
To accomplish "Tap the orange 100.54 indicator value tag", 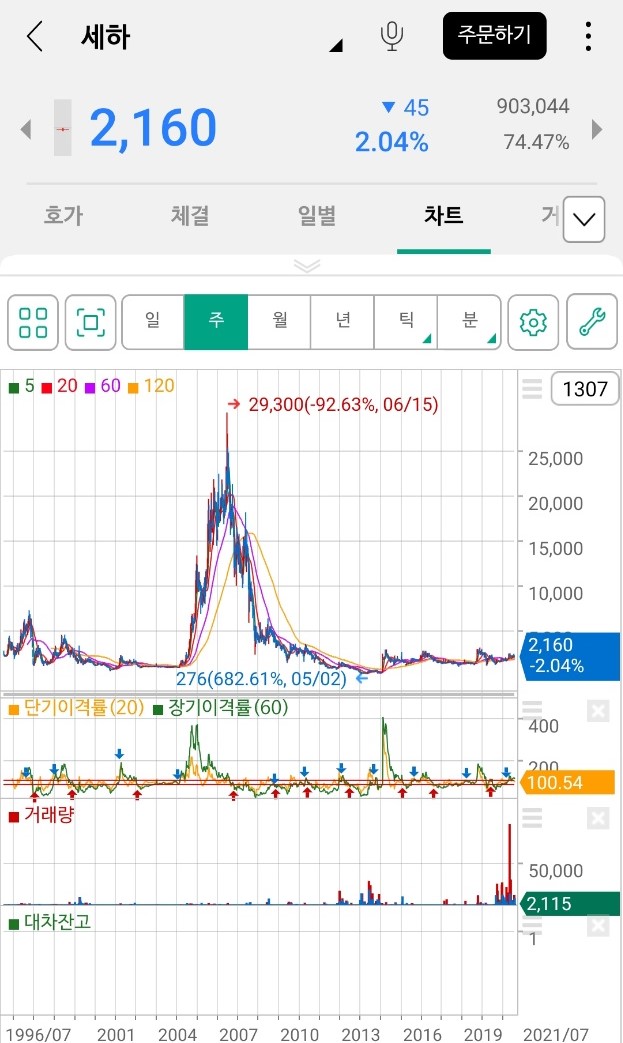I will (569, 782).
